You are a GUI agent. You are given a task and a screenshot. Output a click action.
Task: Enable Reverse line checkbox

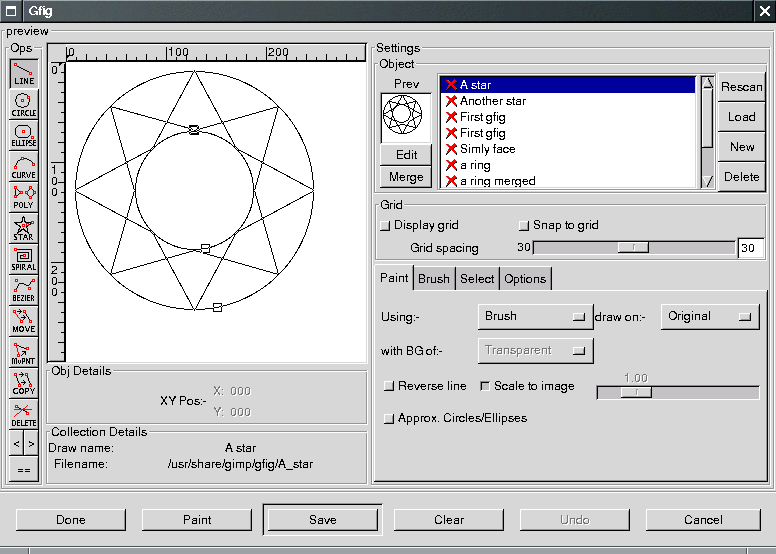pos(389,386)
